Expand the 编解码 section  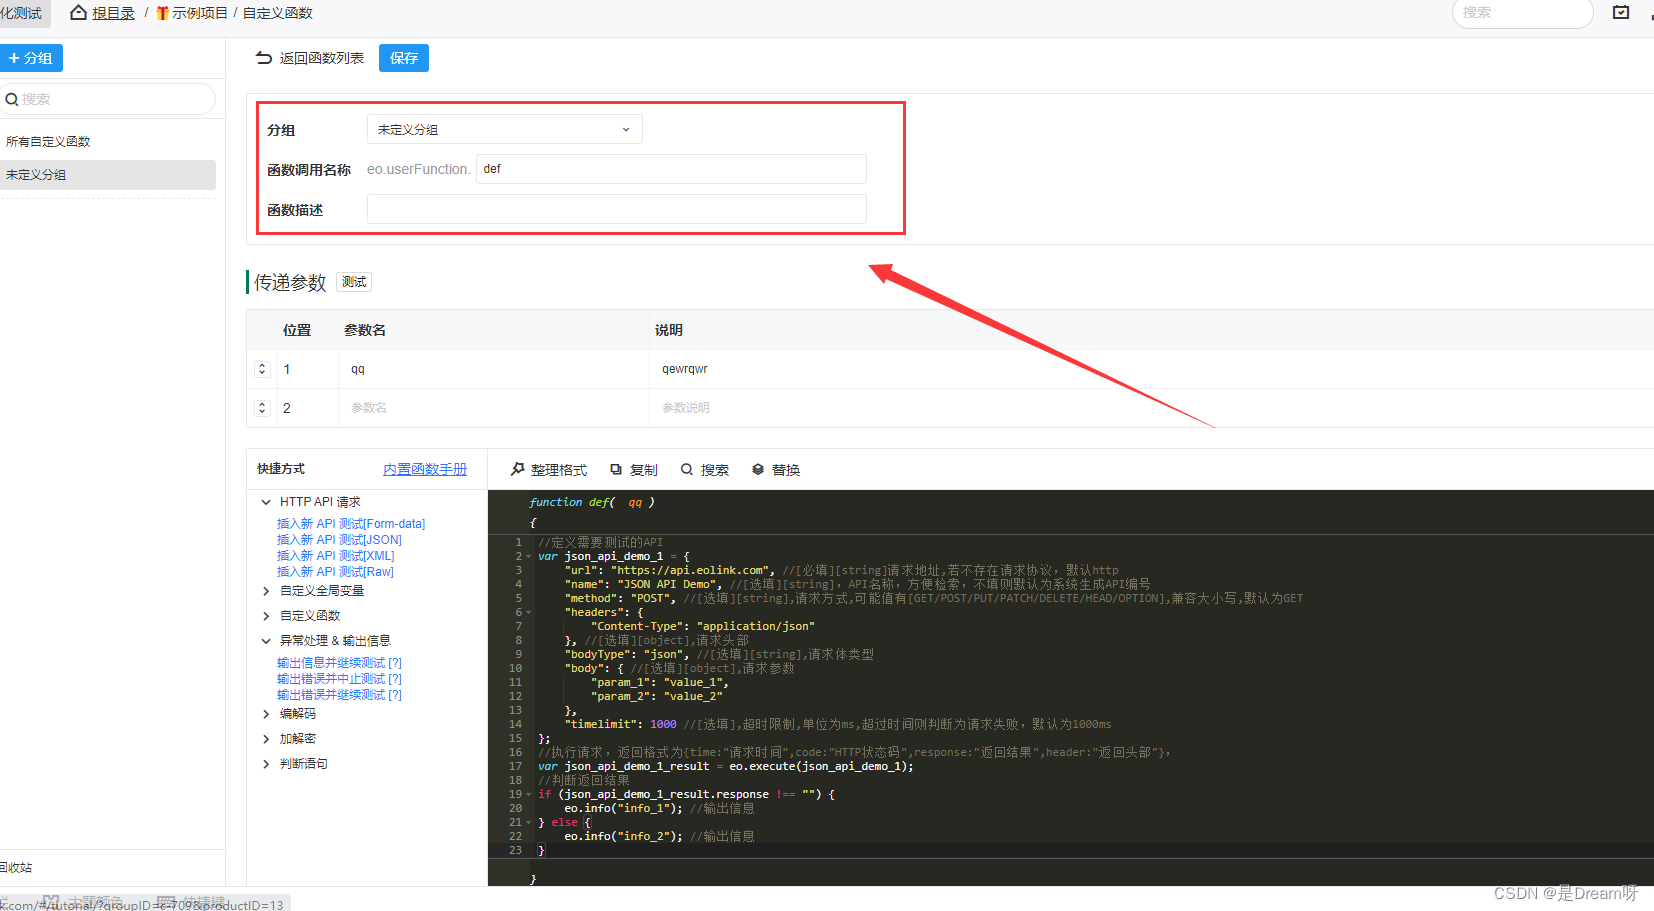(x=266, y=714)
